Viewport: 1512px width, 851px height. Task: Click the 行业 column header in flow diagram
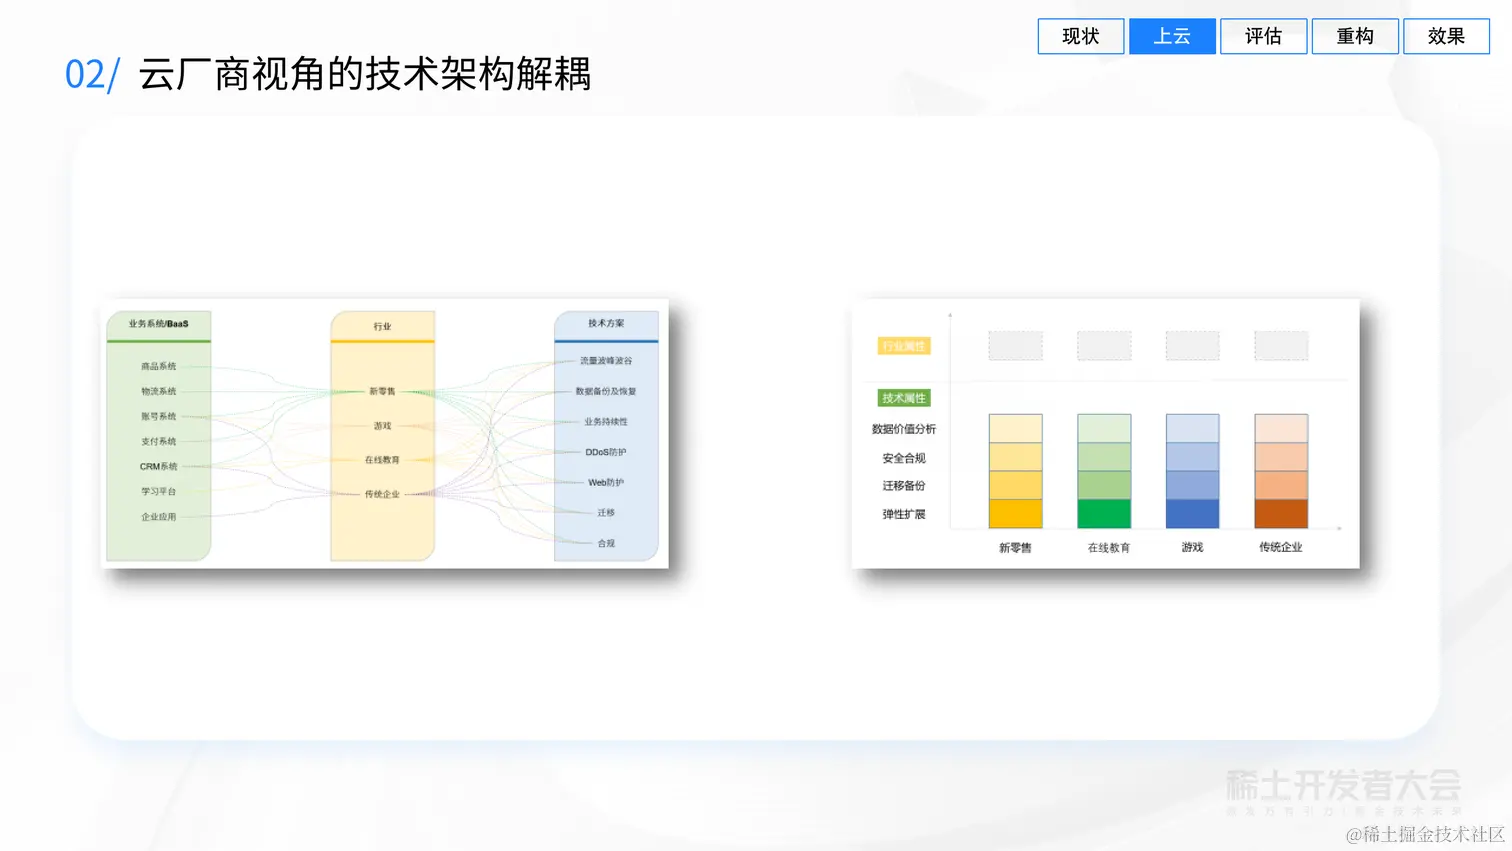382,326
